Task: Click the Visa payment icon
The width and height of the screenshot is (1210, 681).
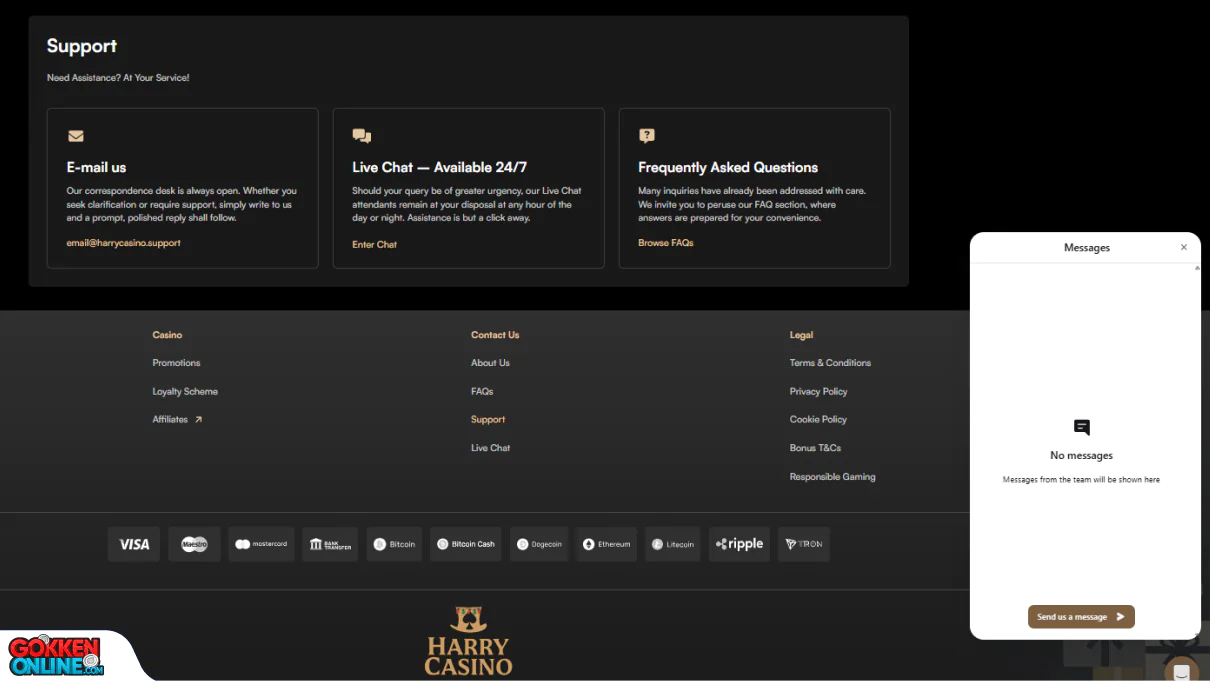Action: 133,544
